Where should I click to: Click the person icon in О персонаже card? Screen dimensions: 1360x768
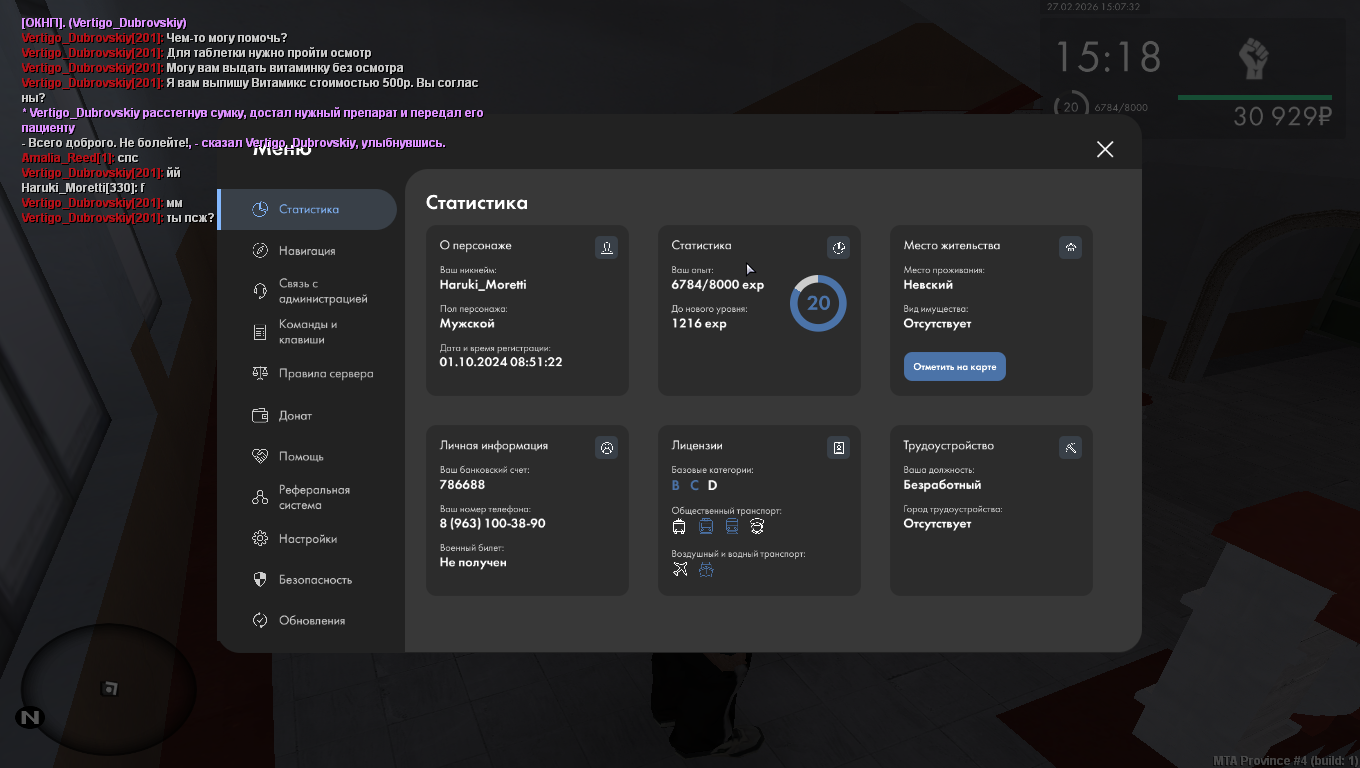click(x=606, y=247)
